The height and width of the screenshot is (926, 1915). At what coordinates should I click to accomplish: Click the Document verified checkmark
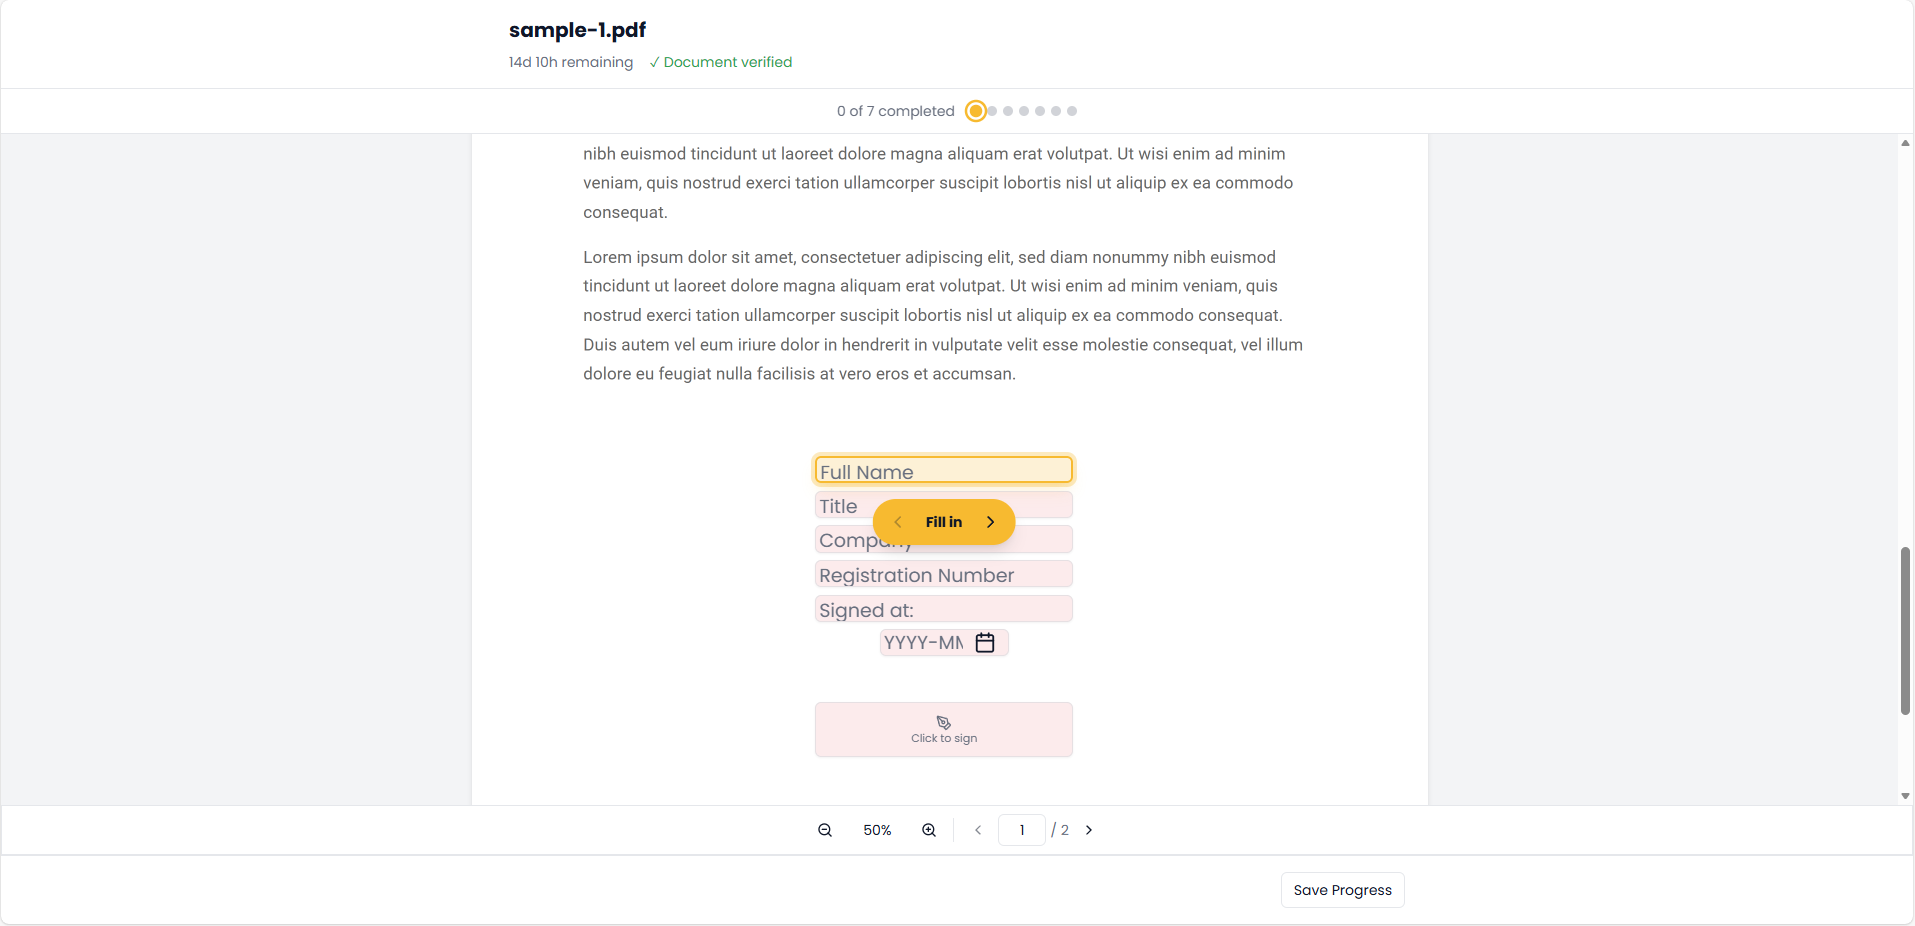click(x=654, y=62)
